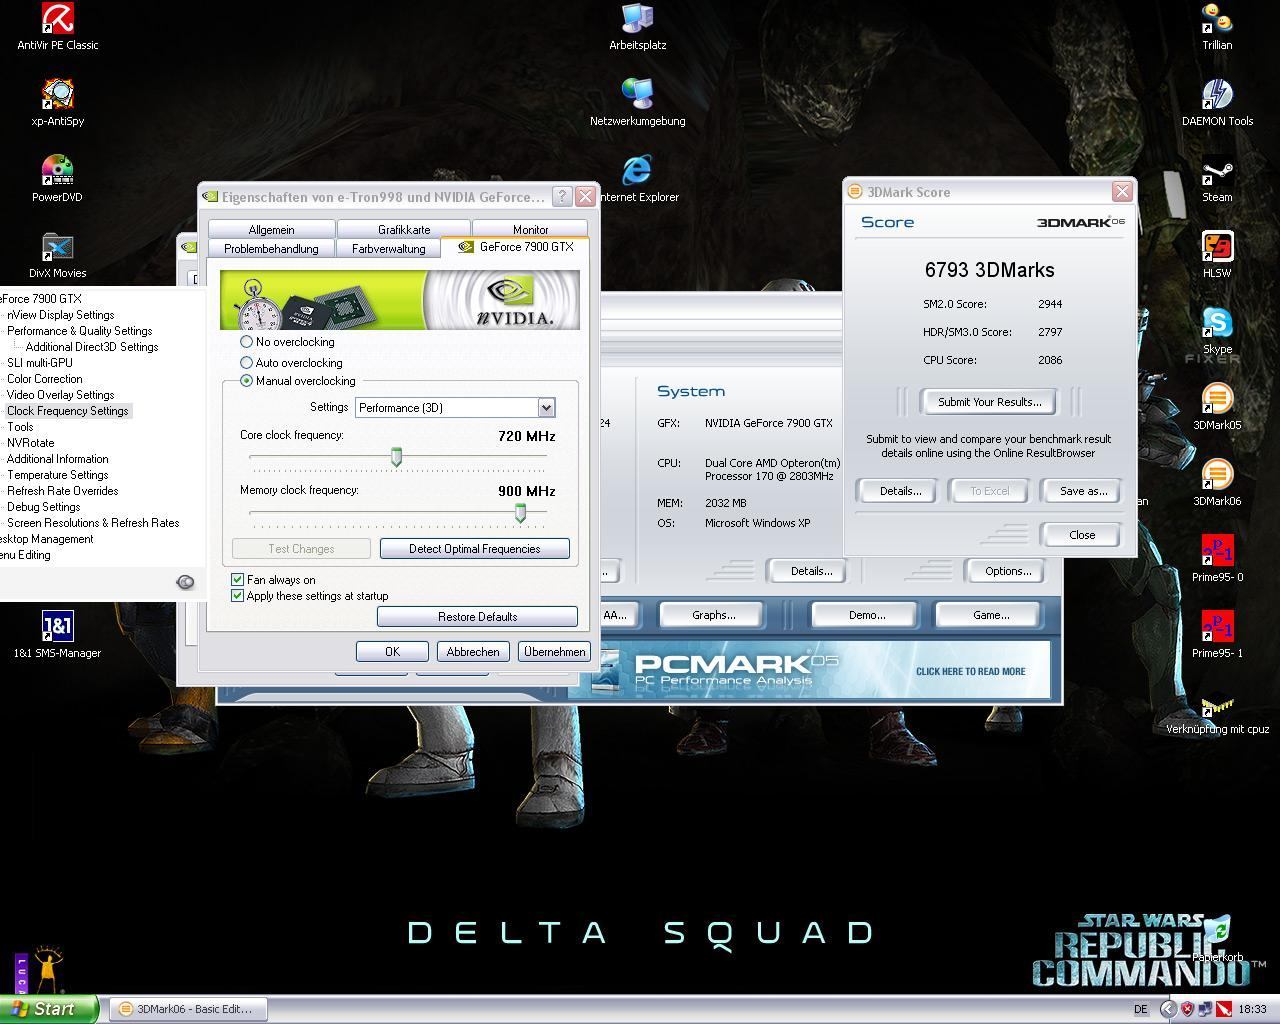Open 1&1 SMS-Manager desktop icon
The height and width of the screenshot is (1024, 1280).
pyautogui.click(x=57, y=634)
